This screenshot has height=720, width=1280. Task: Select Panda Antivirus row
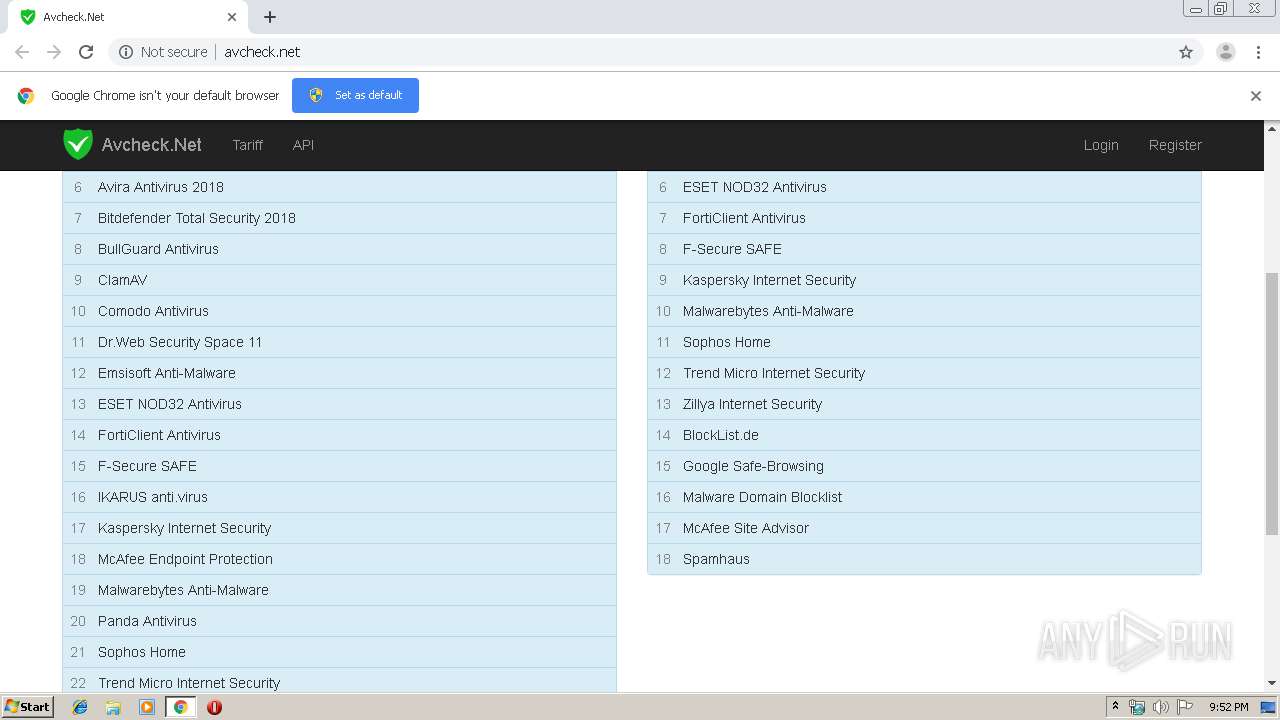pos(339,621)
